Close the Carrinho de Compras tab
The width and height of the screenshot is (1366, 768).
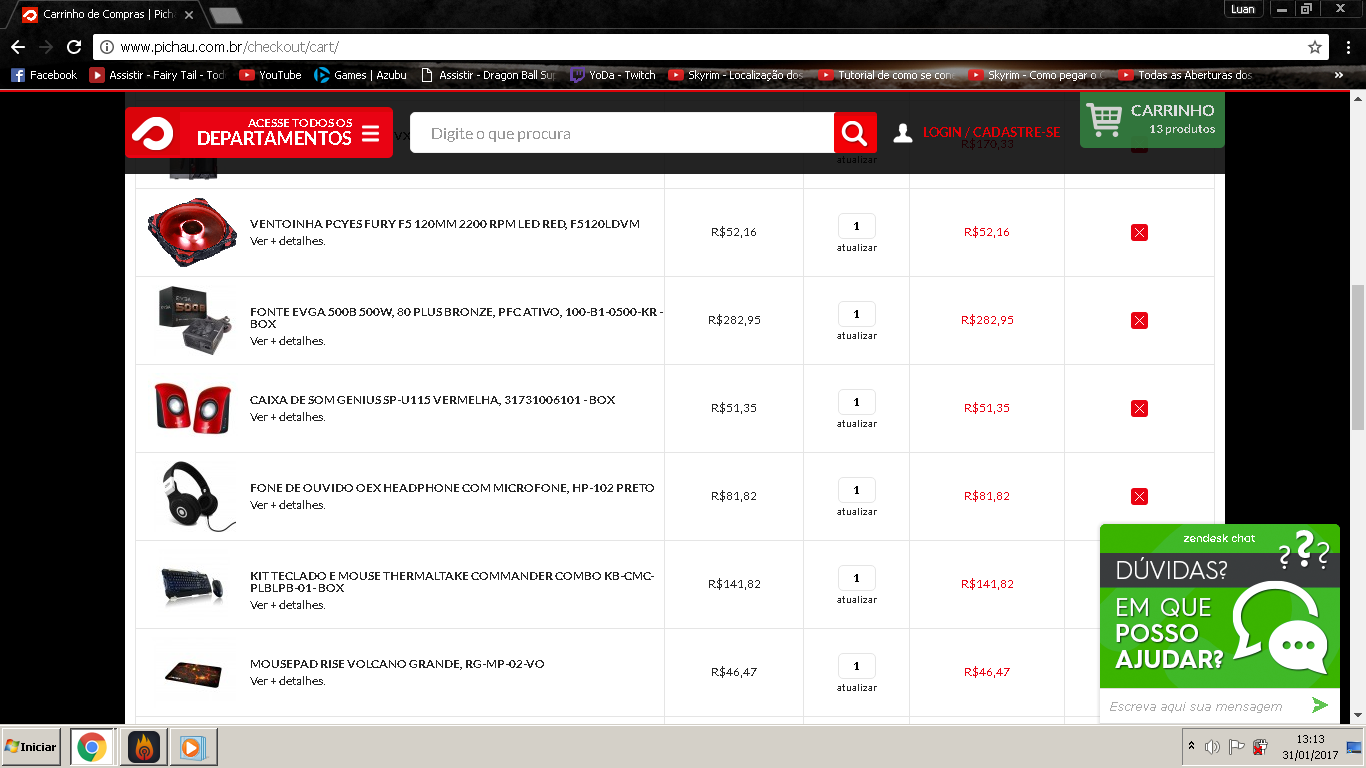click(188, 15)
